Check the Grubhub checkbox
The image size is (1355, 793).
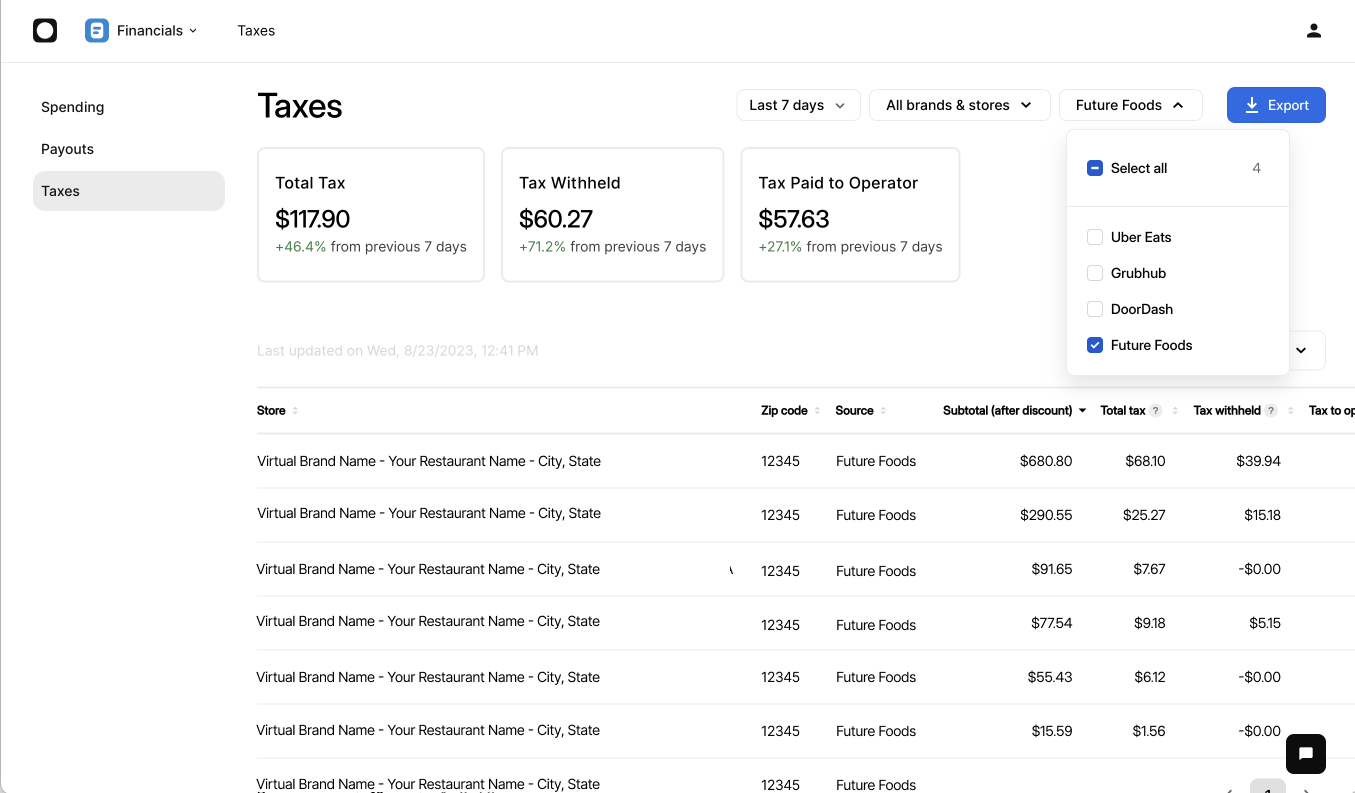pos(1095,273)
